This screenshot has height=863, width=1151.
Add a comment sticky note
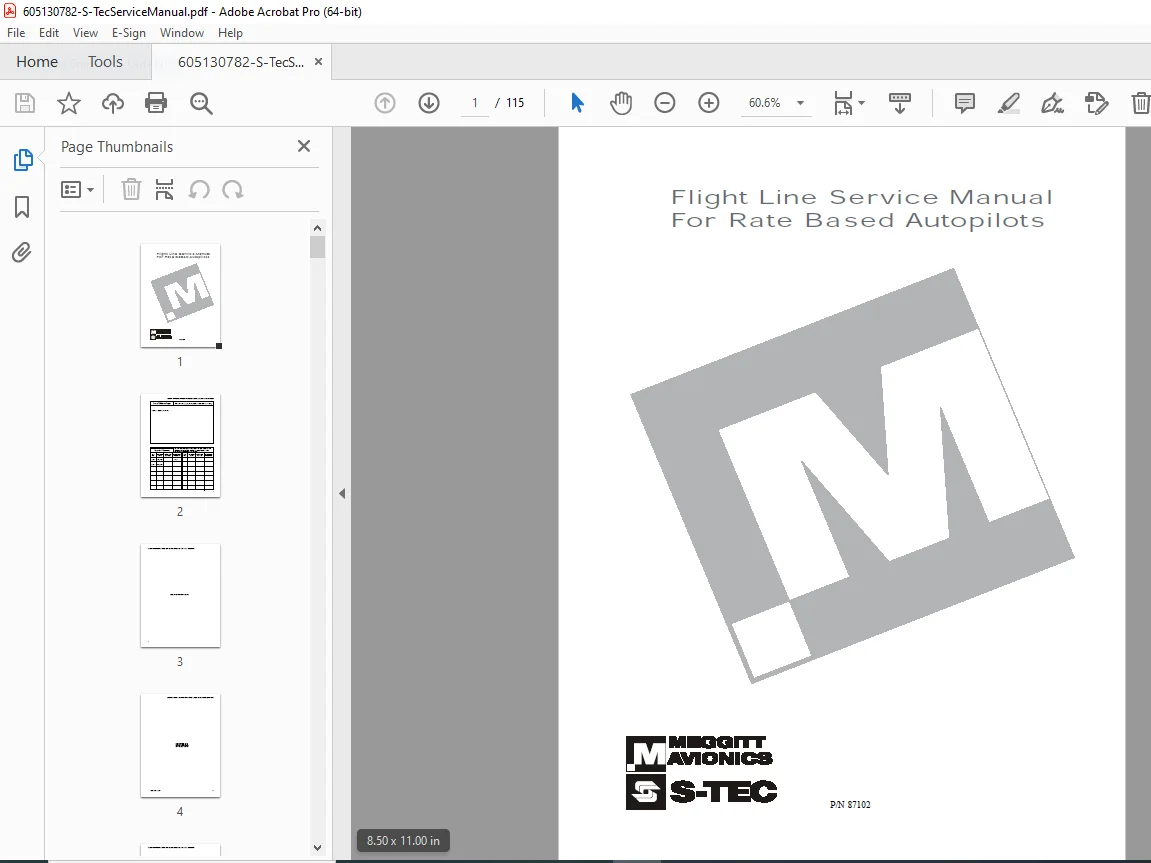pos(965,103)
